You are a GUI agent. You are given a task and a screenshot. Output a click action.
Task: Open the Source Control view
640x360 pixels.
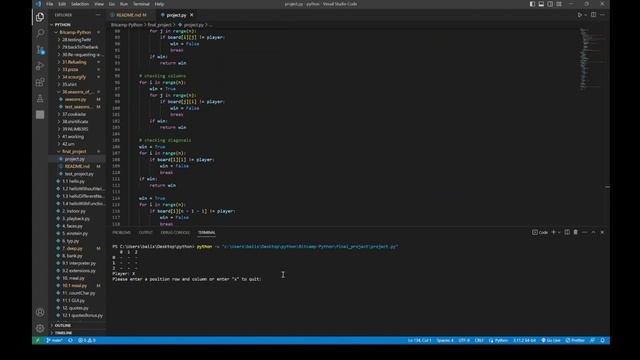[40, 50]
